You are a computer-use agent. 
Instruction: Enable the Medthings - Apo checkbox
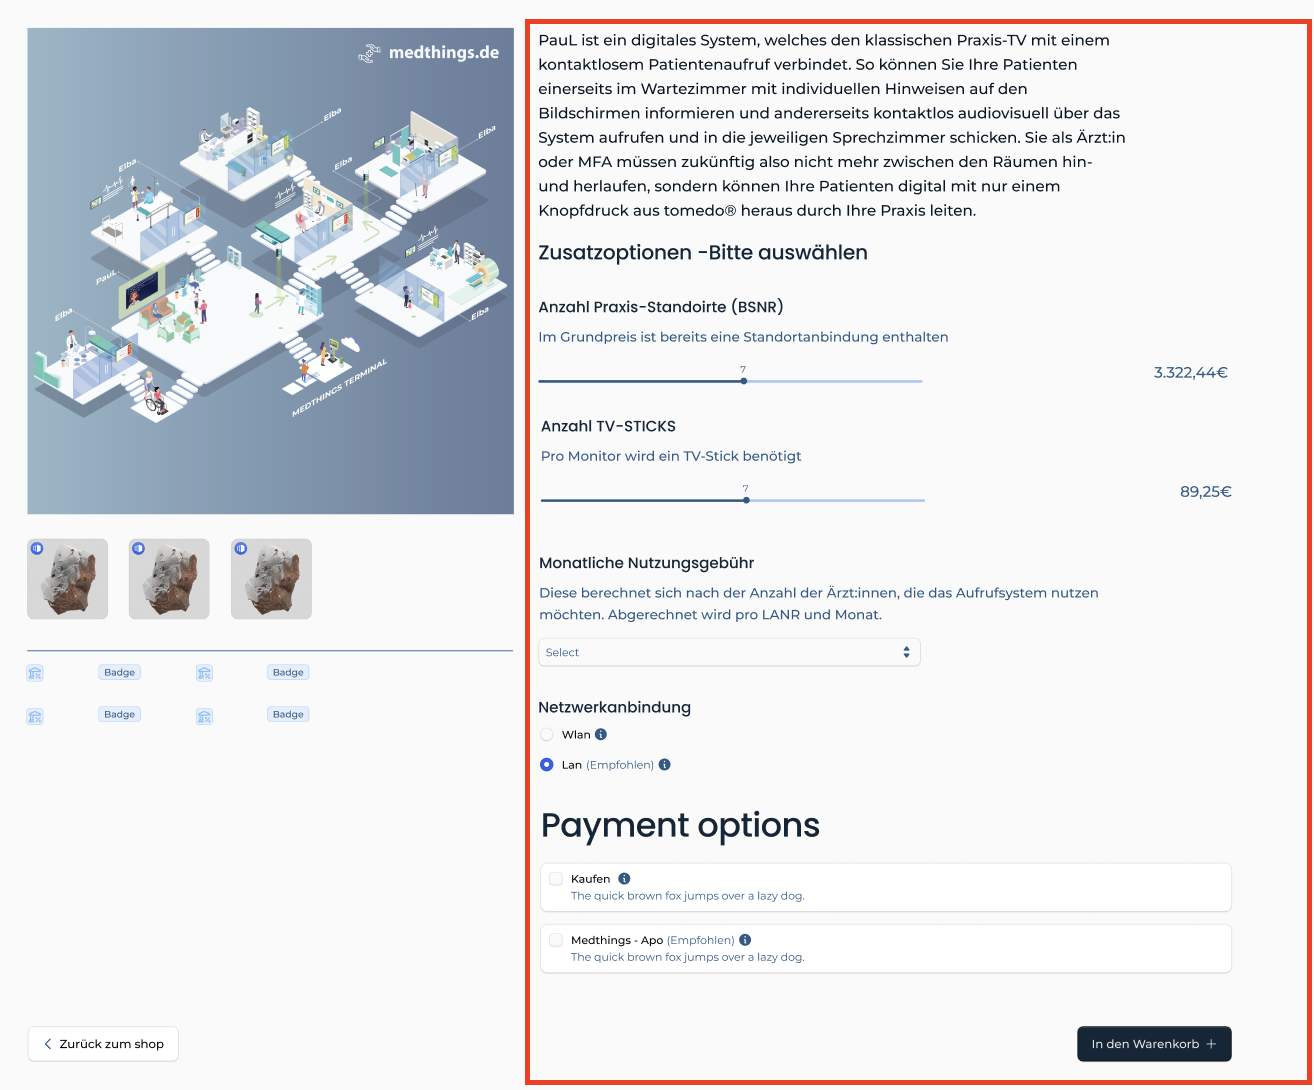click(556, 940)
